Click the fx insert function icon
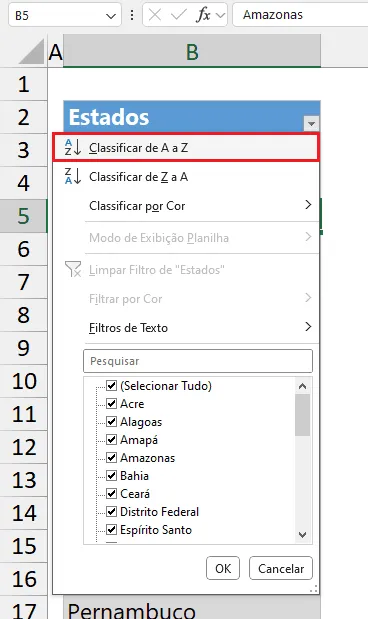Viewport: 368px width, 619px height. (203, 15)
